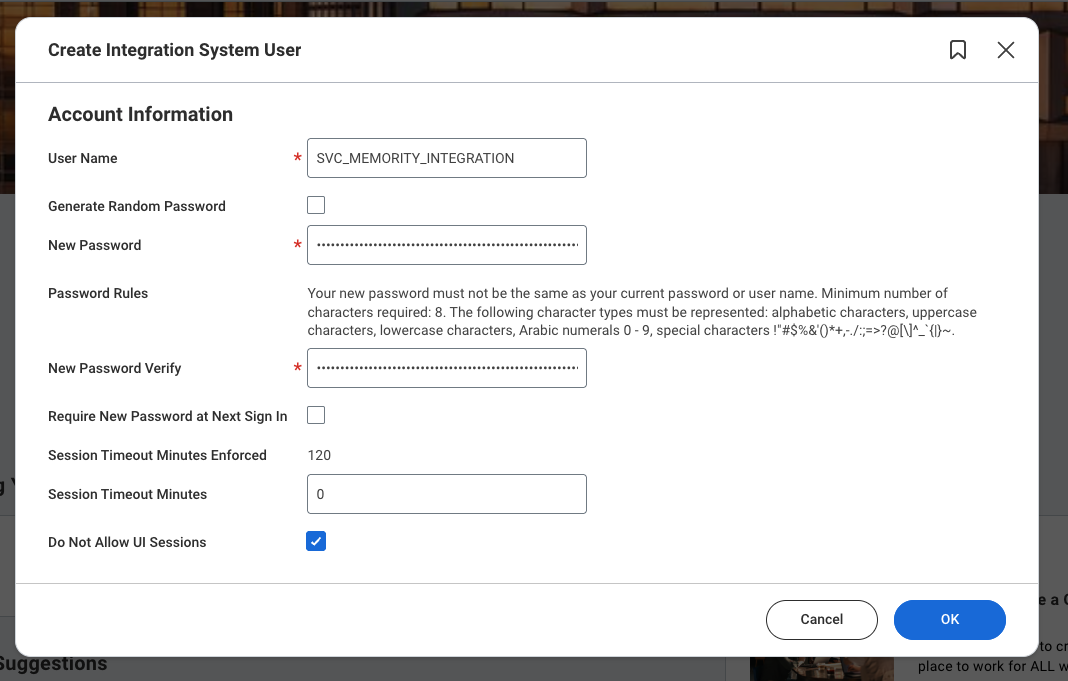1068x681 pixels.
Task: Select the New Password Verify field
Action: pyautogui.click(x=447, y=368)
